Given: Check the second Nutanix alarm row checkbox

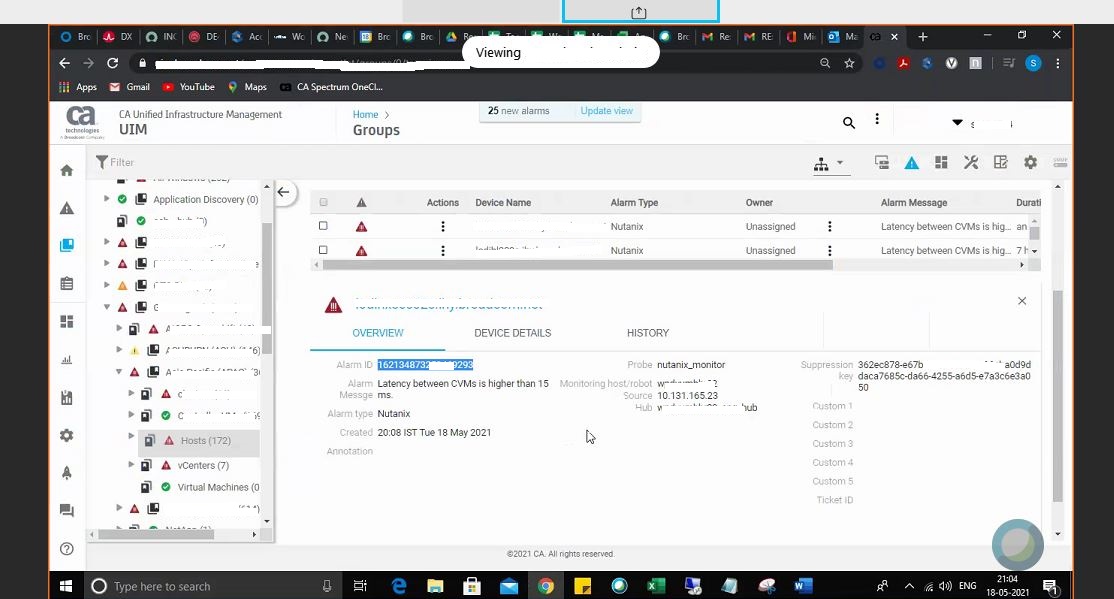Looking at the screenshot, I should tap(323, 250).
